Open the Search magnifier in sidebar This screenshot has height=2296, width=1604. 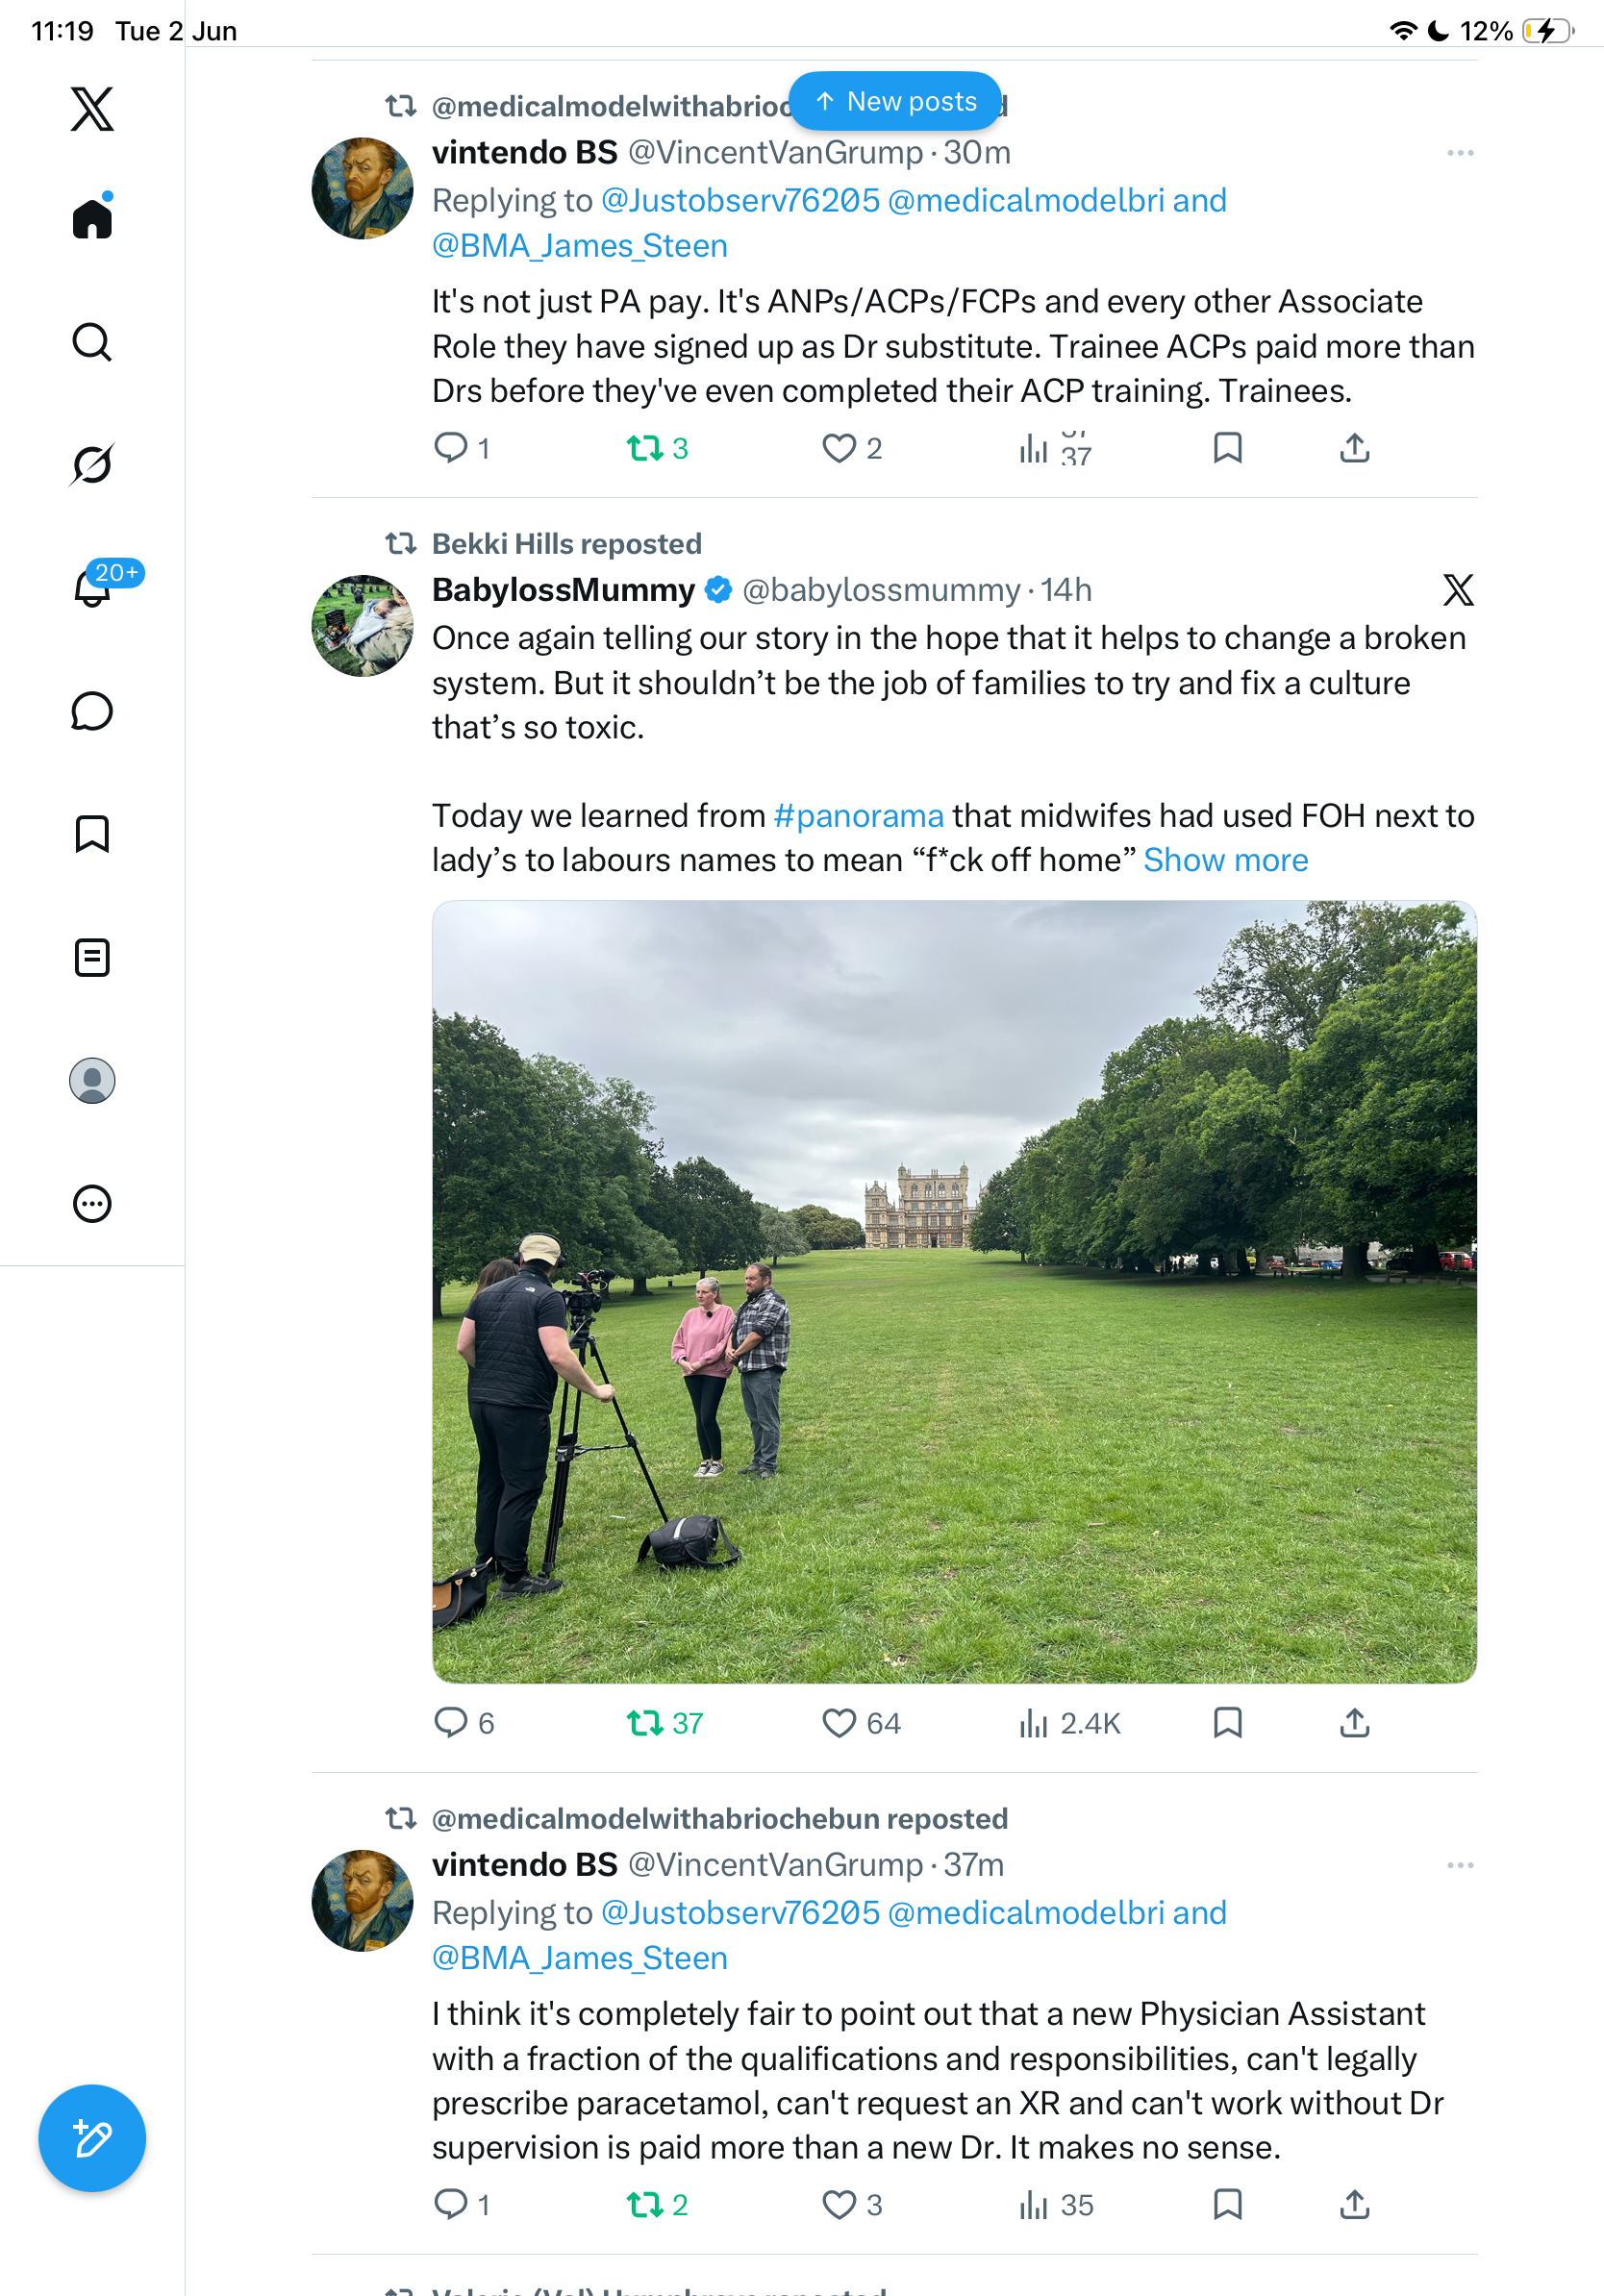click(x=92, y=342)
